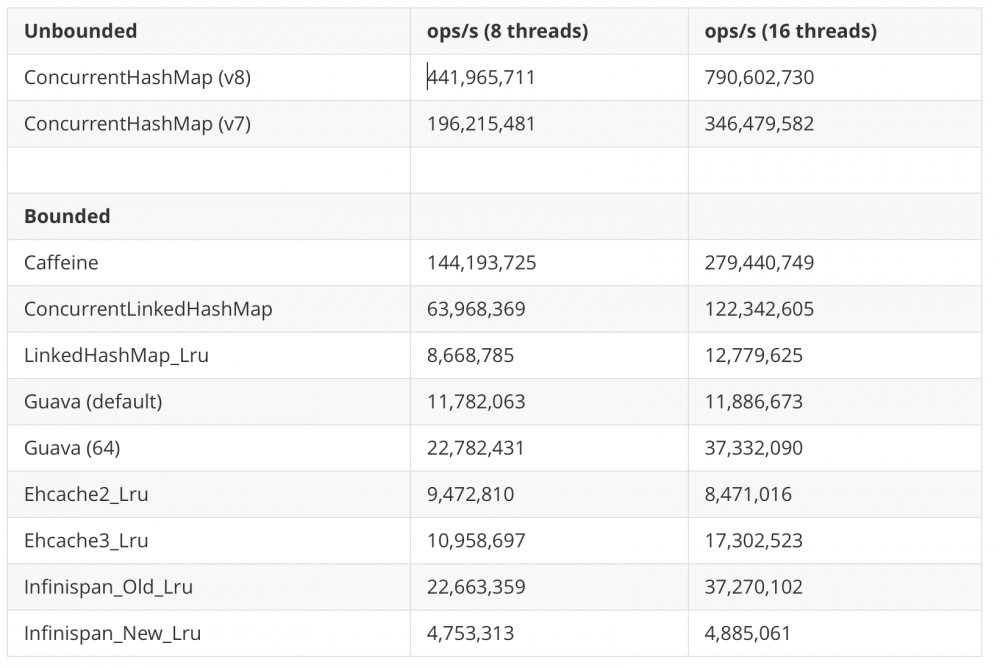Click the Guava (default) row label

point(93,402)
